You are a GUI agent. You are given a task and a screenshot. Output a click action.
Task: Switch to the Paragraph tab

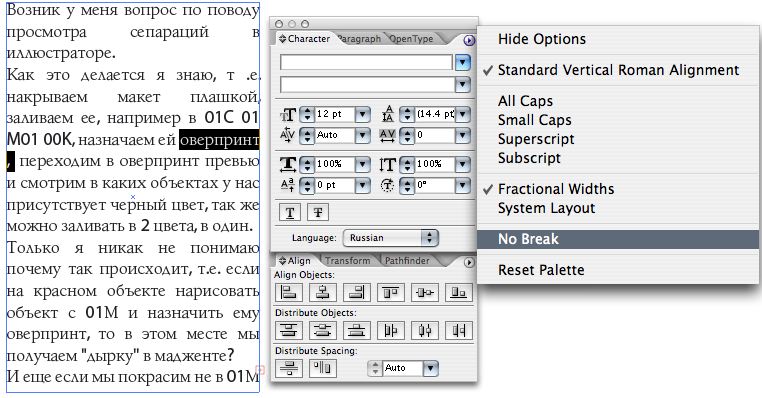click(359, 39)
